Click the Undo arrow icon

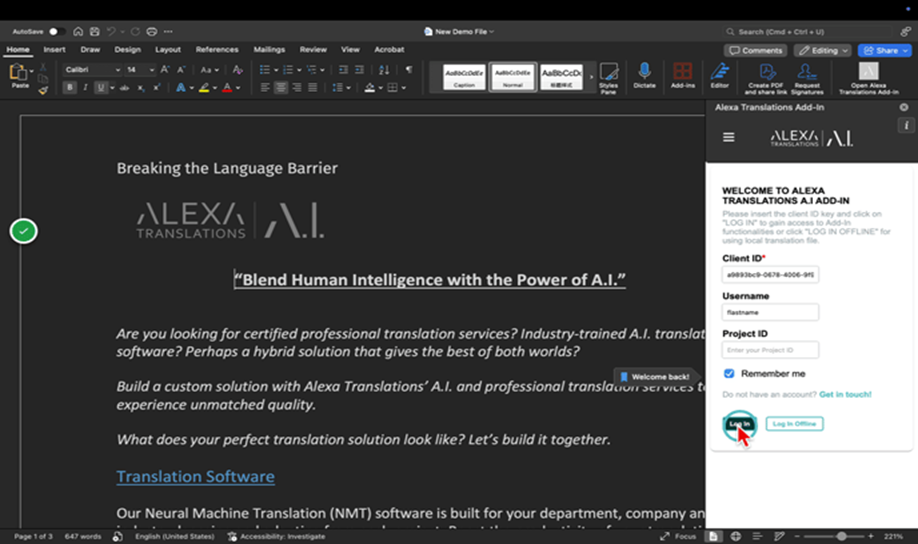tap(111, 32)
